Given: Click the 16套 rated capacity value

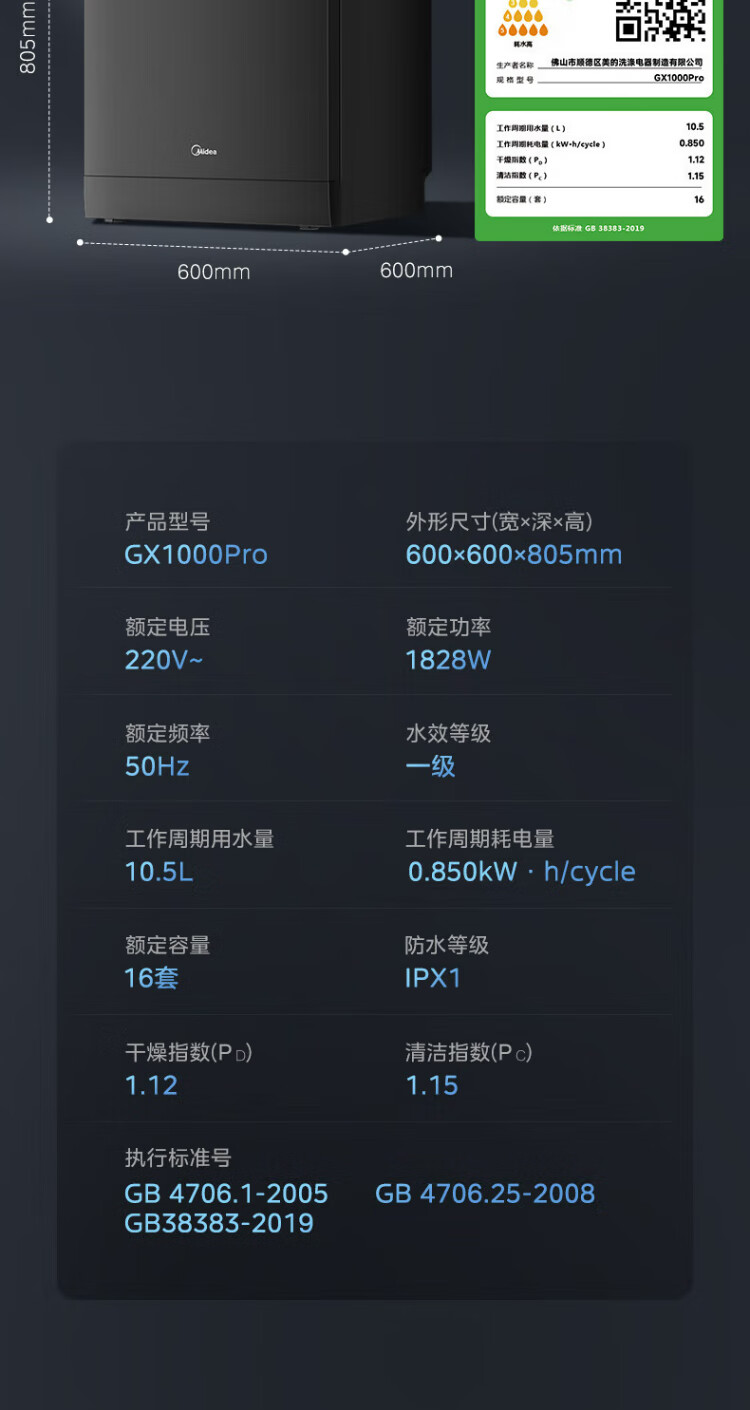Looking at the screenshot, I should pos(151,978).
